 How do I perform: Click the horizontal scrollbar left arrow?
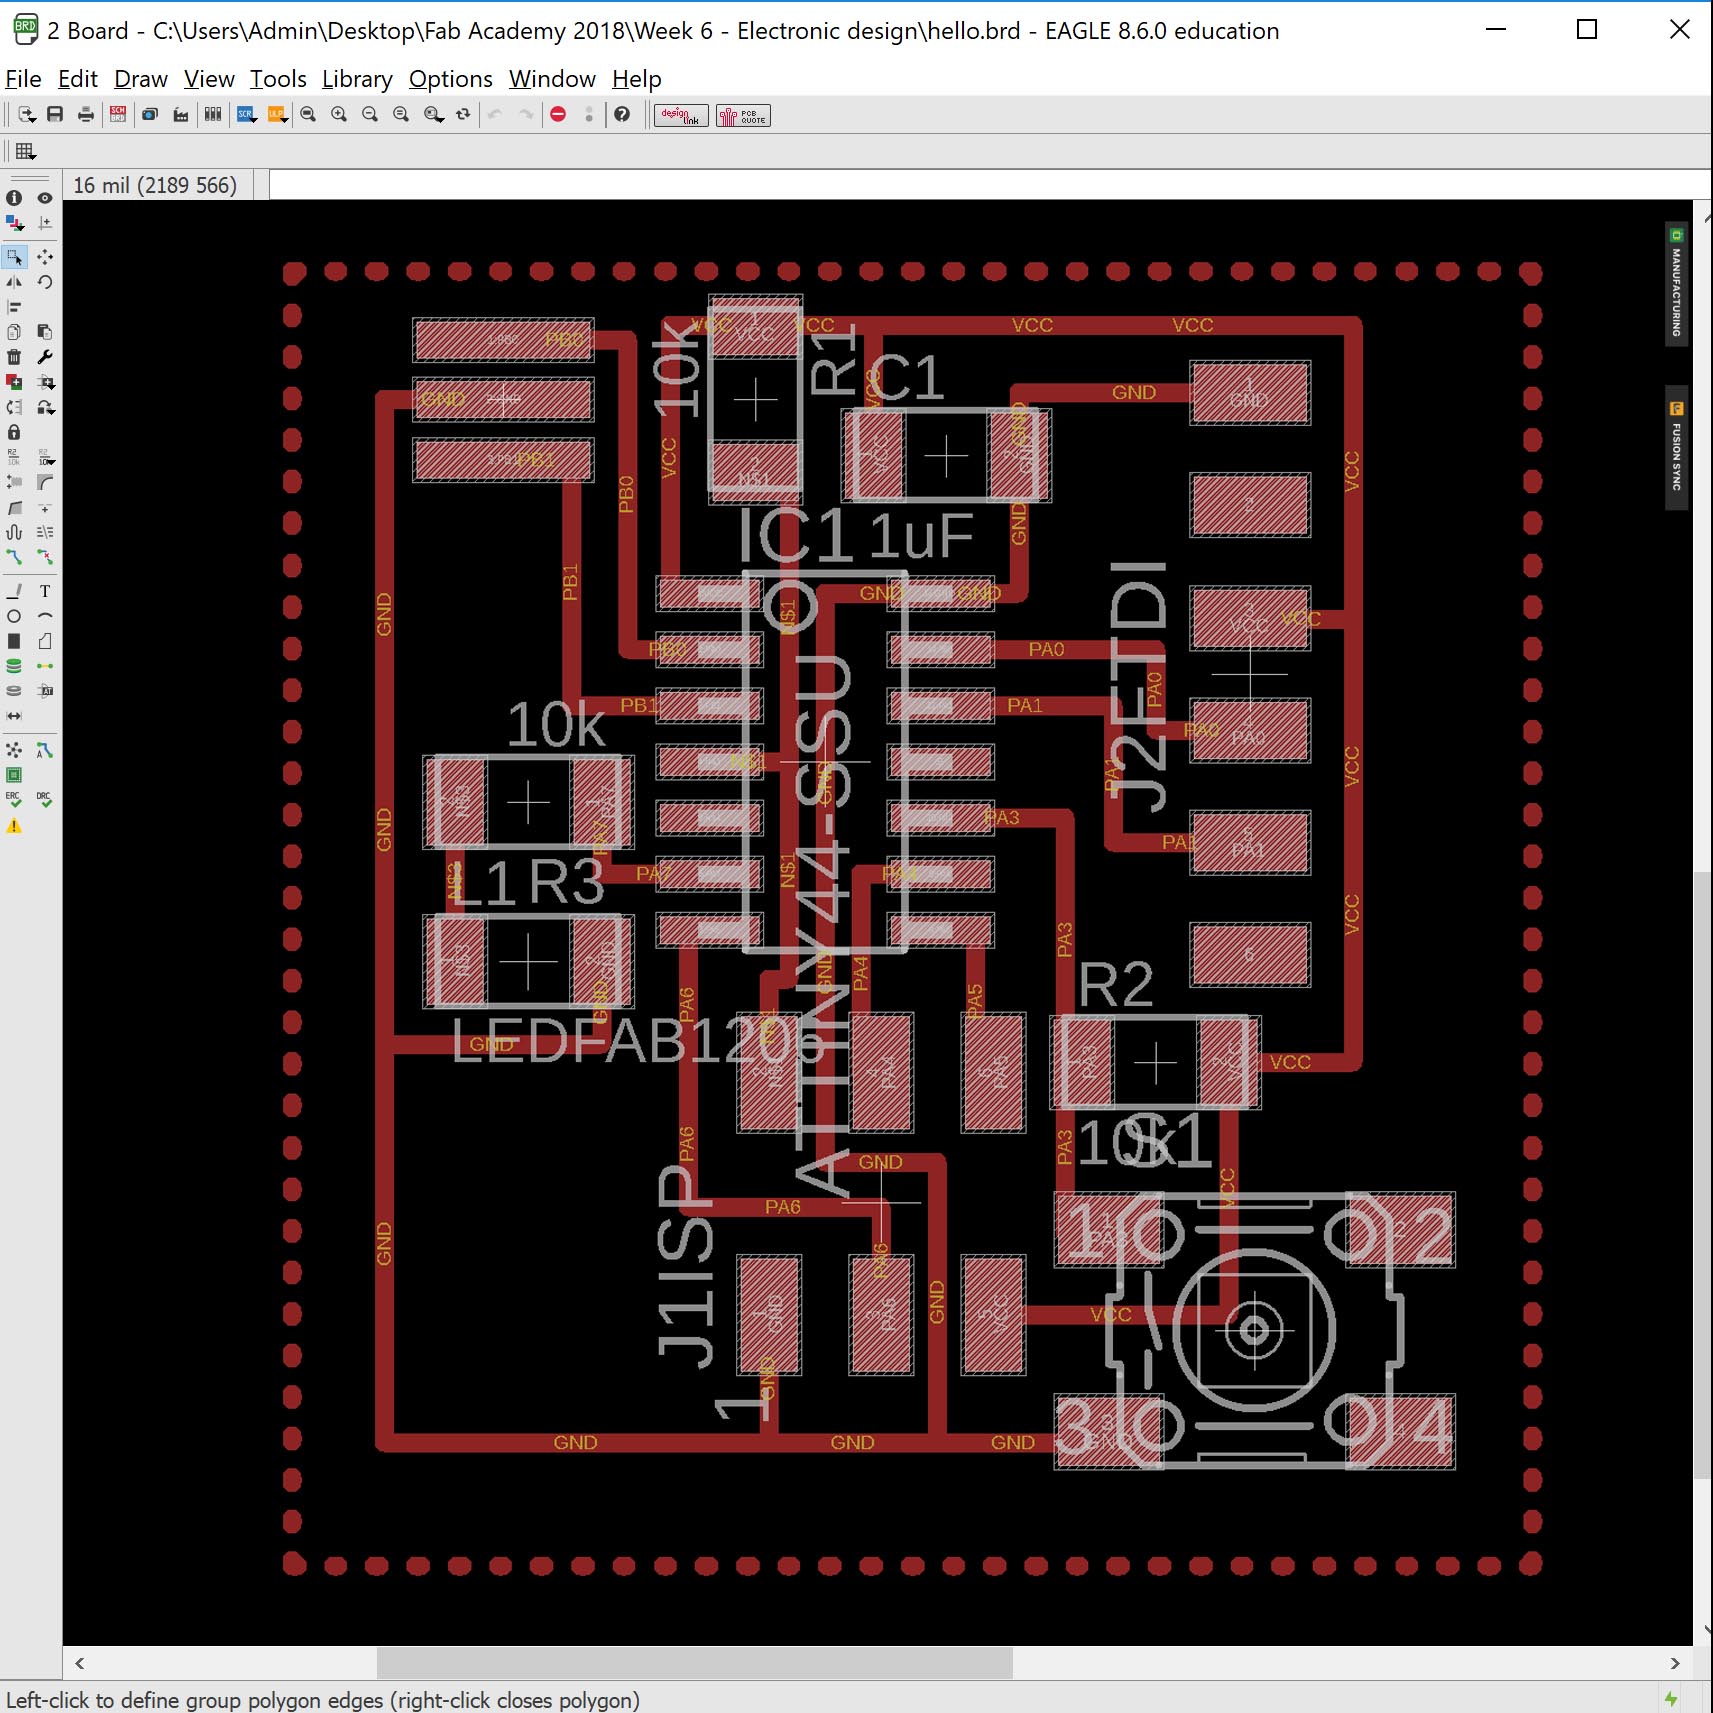pos(80,1663)
